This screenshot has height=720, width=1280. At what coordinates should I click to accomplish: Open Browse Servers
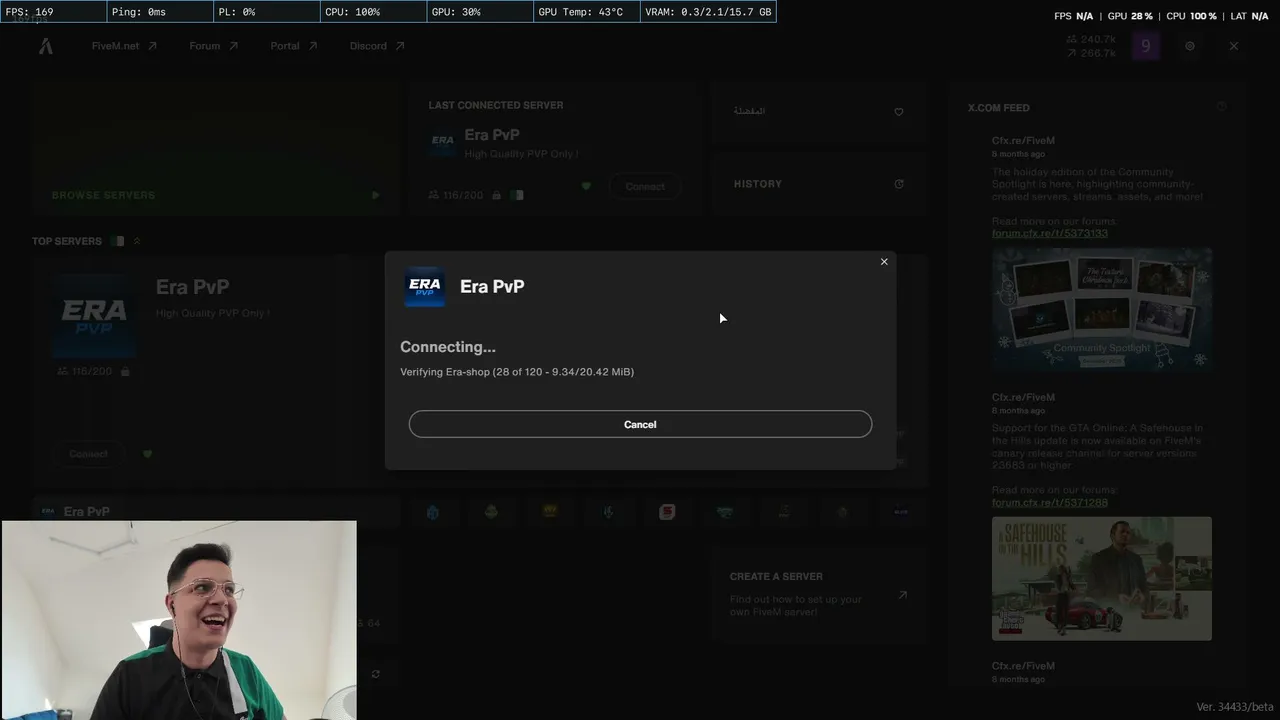216,148
